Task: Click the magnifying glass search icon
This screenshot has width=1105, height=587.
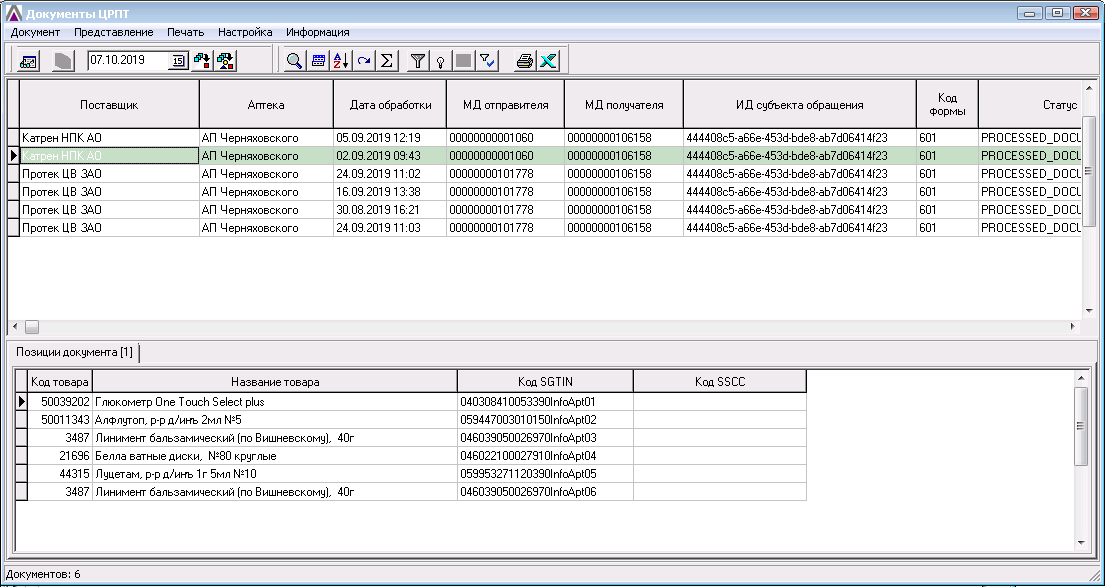Action: pos(295,61)
